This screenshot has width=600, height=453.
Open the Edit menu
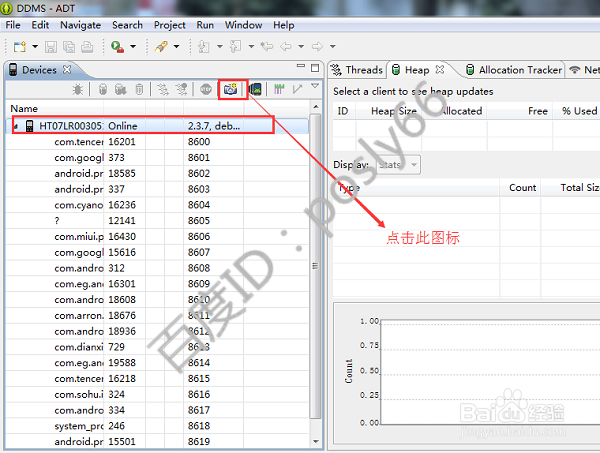[x=40, y=25]
